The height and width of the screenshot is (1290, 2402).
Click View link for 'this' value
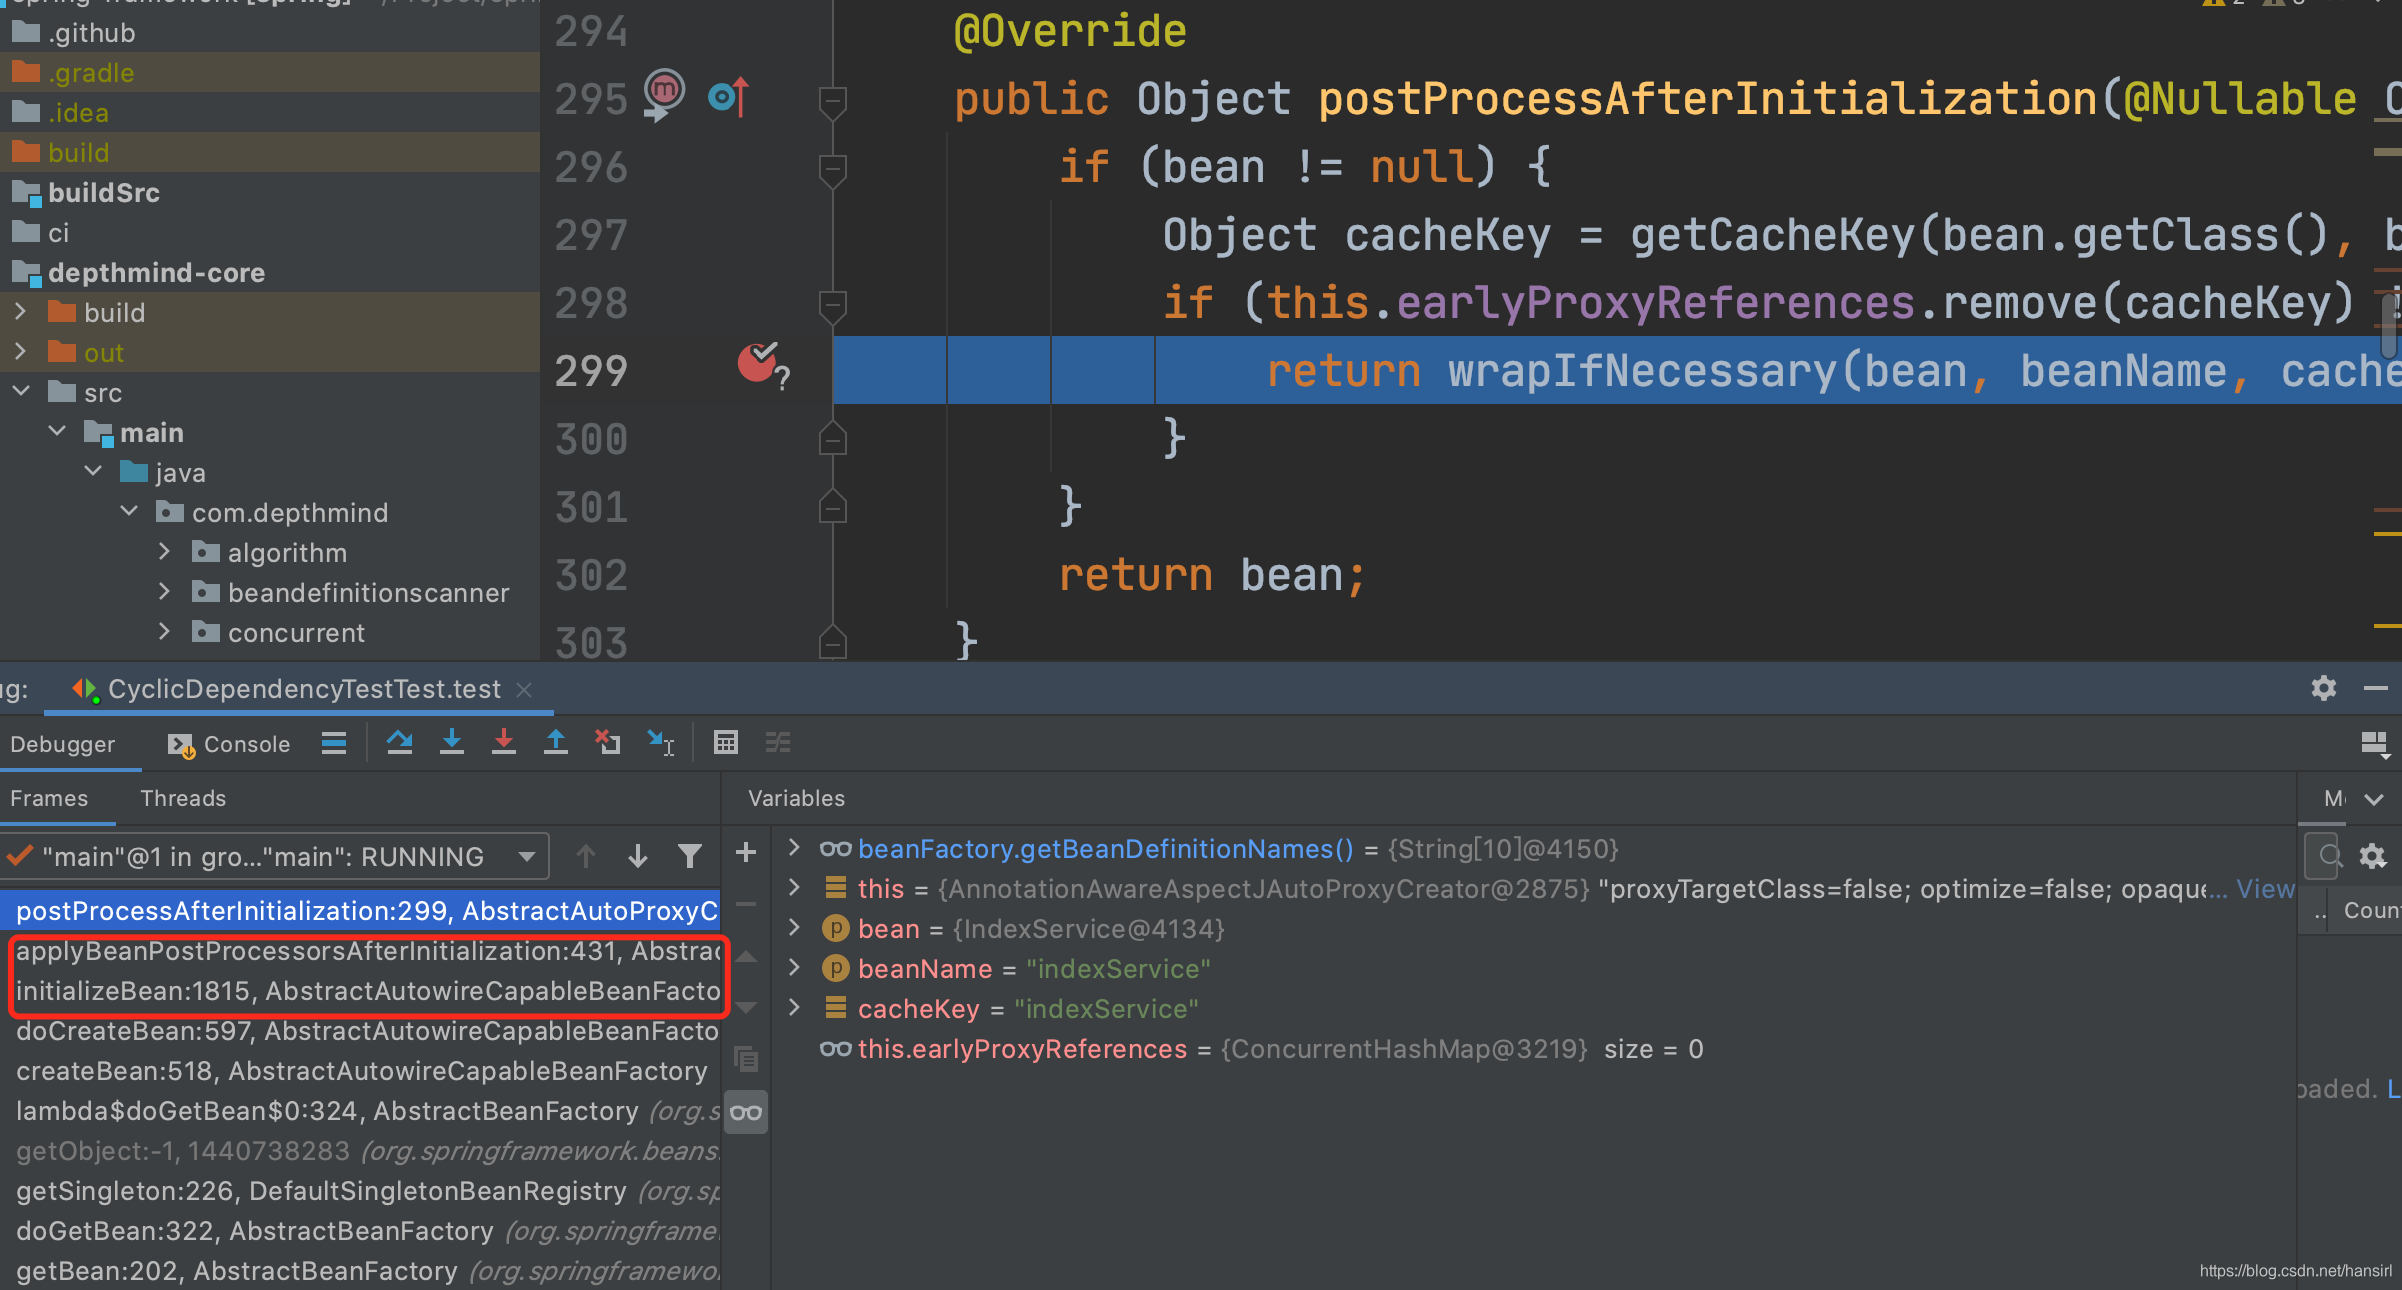tap(2265, 888)
